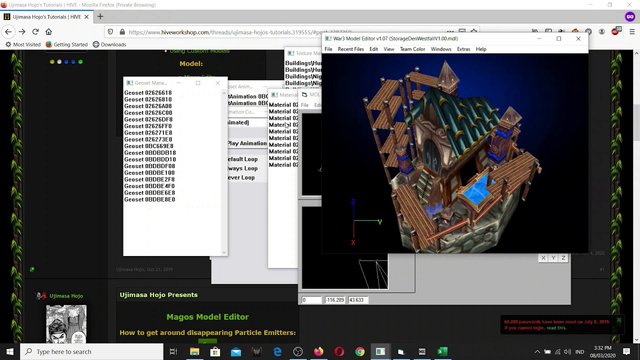Select Geoset 0BDBE4F0 in Geoset Manager

(x=149, y=186)
